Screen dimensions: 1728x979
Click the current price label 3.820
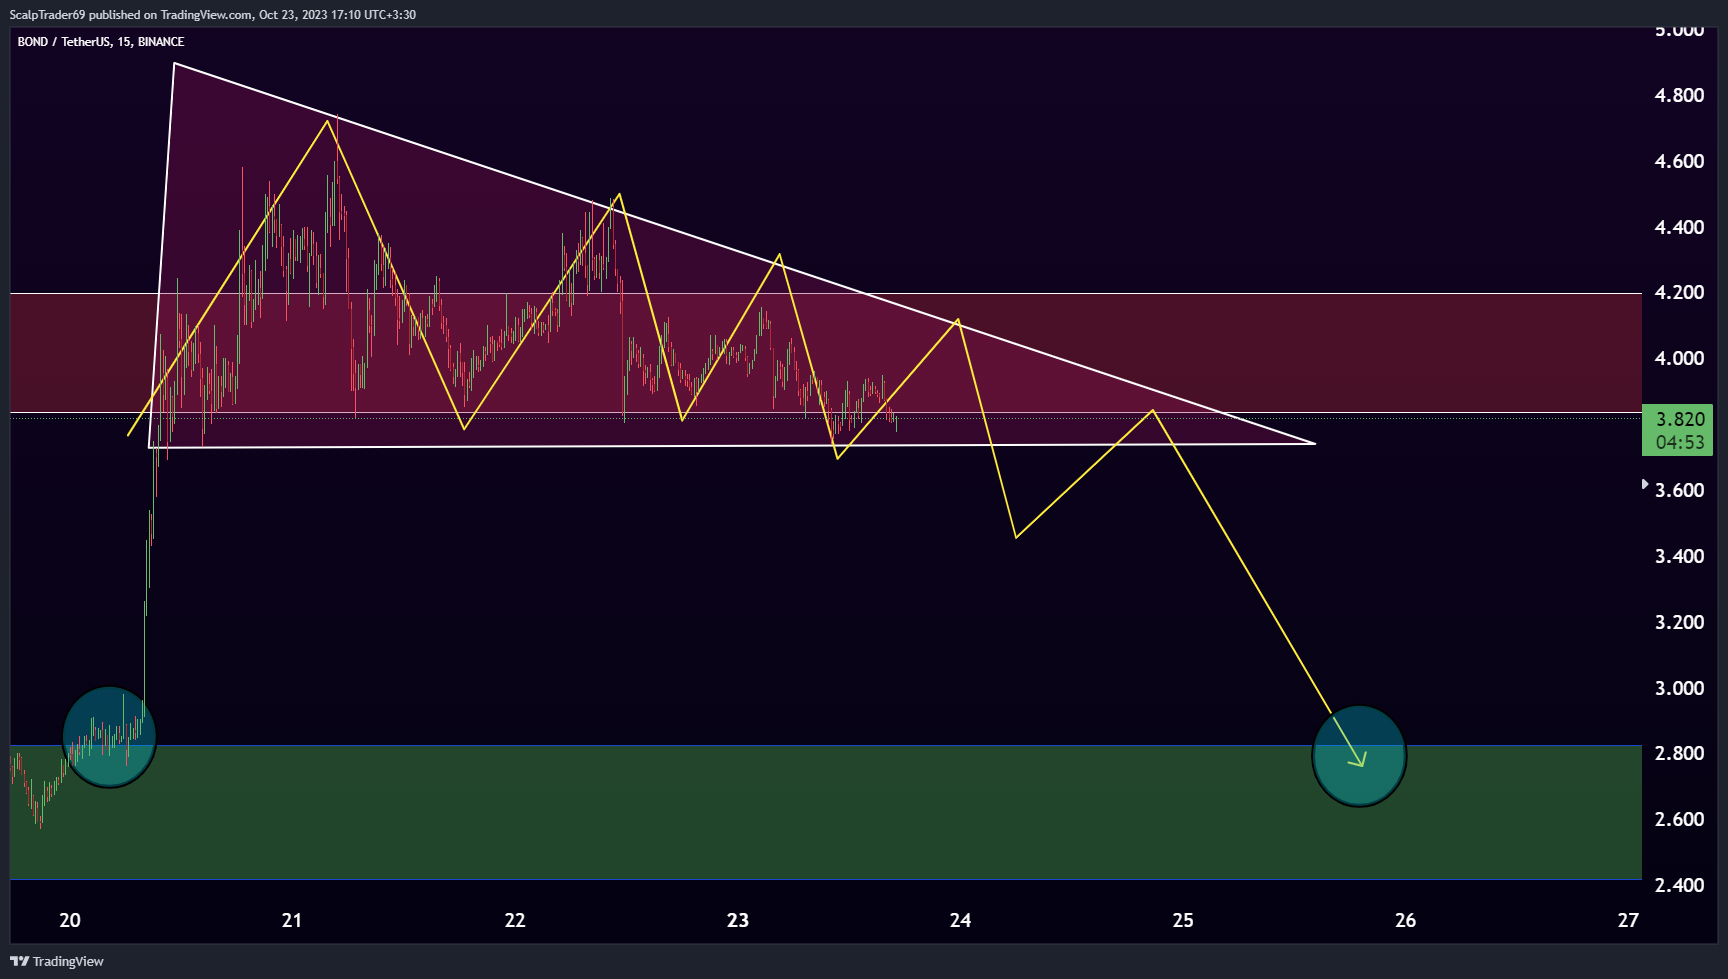1680,419
